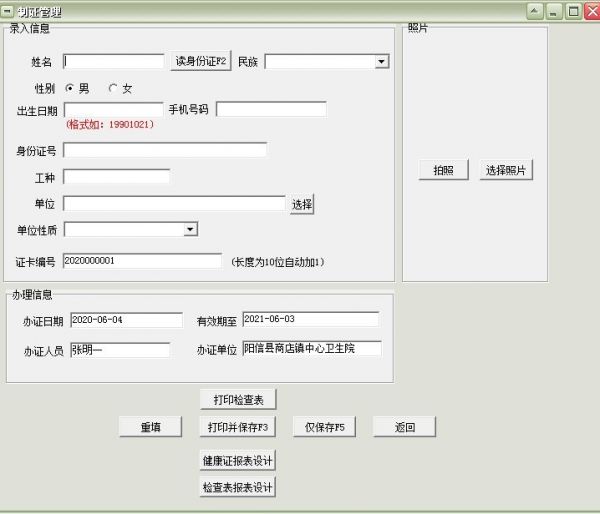Viewport: 600px width, 514px height.
Task: Click the 打印并保存F3 button
Action: click(x=238, y=427)
